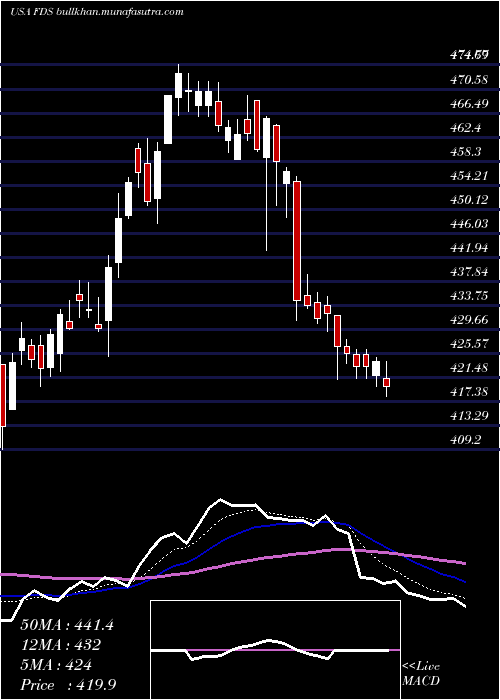
Task: Click the '12MA : 432' readout
Action: click(60, 645)
